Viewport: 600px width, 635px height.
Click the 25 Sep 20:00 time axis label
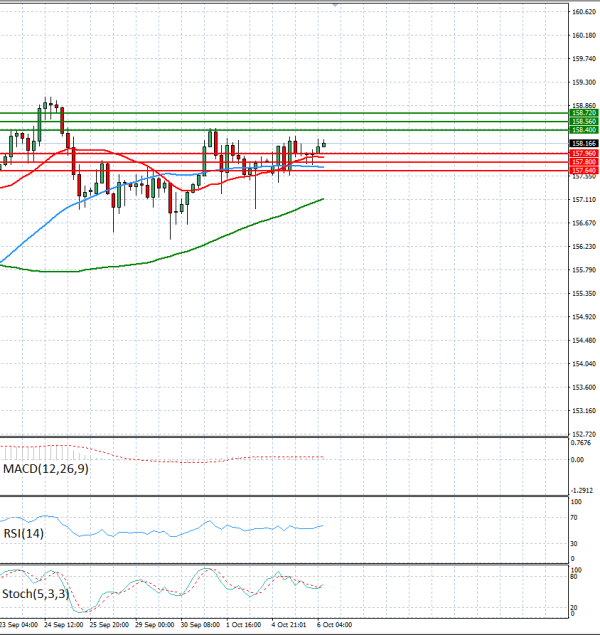109,625
